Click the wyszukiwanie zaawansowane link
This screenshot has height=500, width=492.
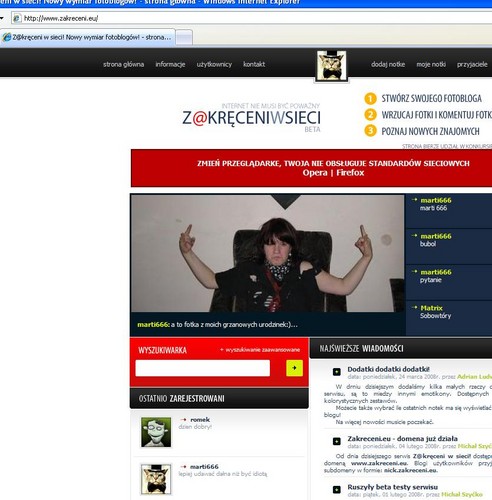[260, 350]
